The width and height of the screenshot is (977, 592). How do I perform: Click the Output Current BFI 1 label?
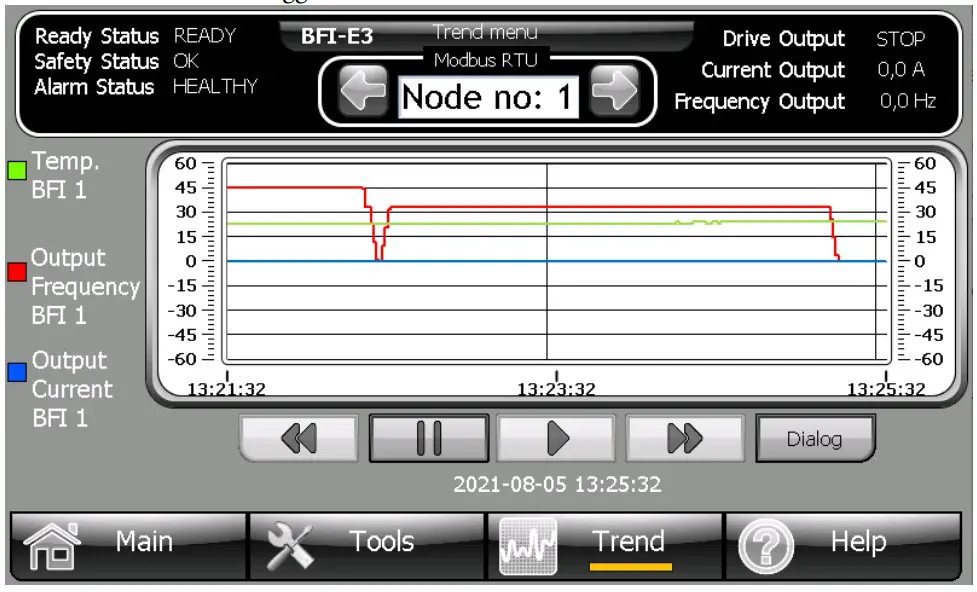72,389
